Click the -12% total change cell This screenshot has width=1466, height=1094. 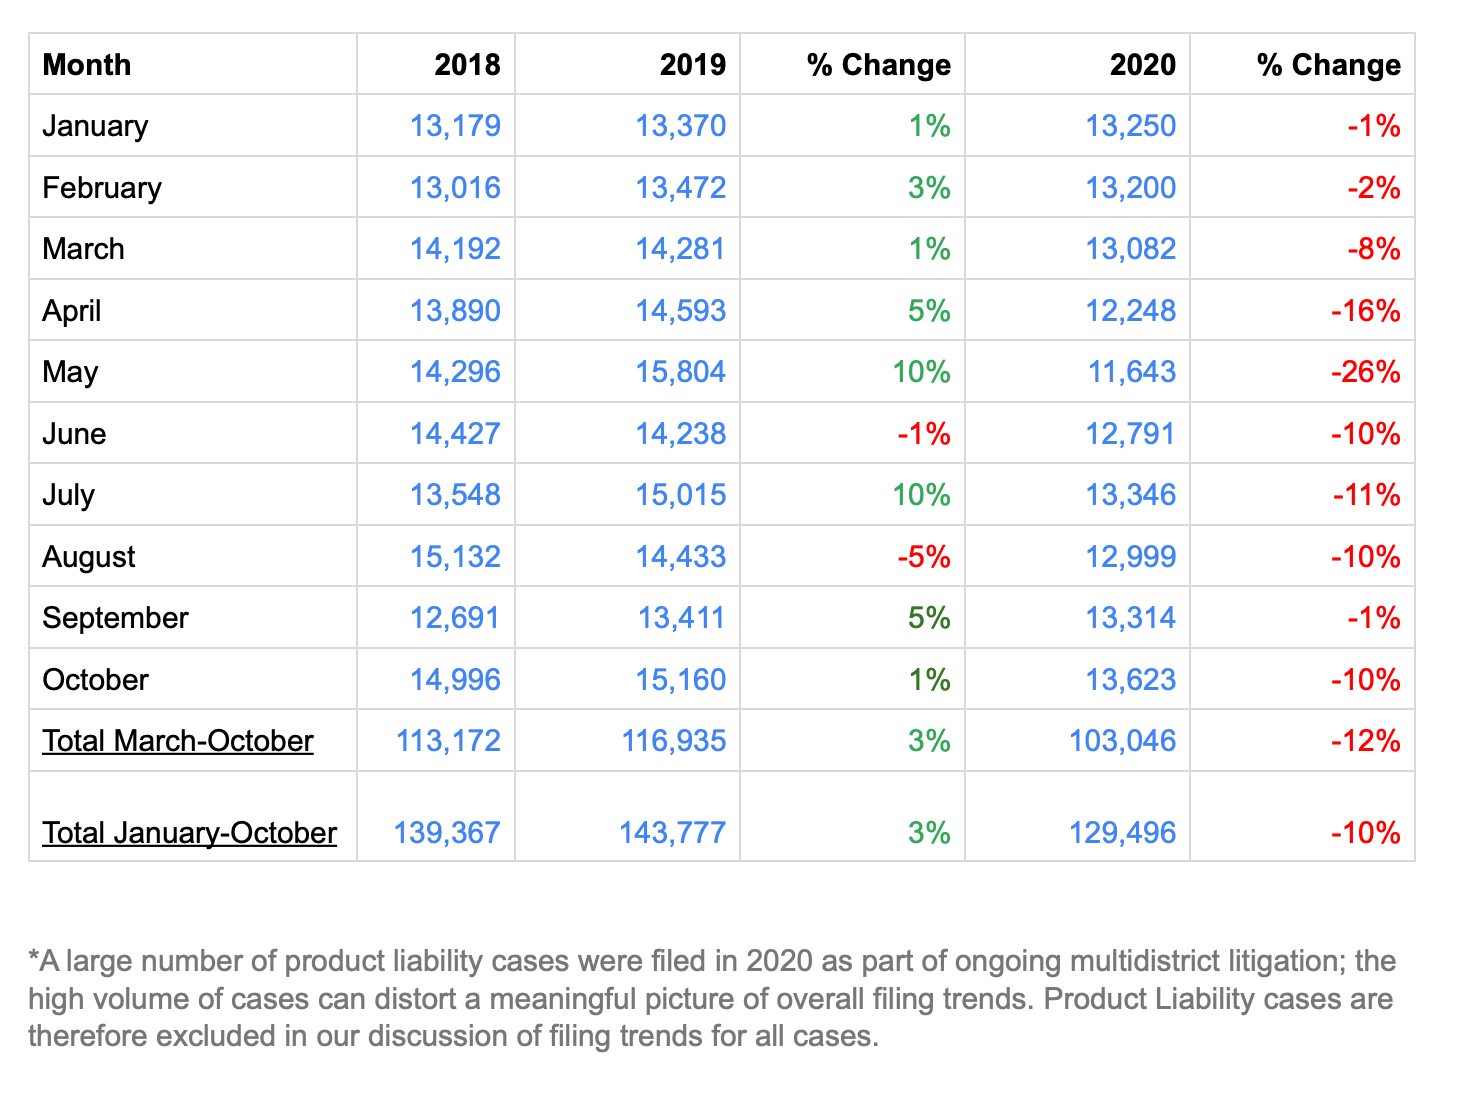(1365, 741)
